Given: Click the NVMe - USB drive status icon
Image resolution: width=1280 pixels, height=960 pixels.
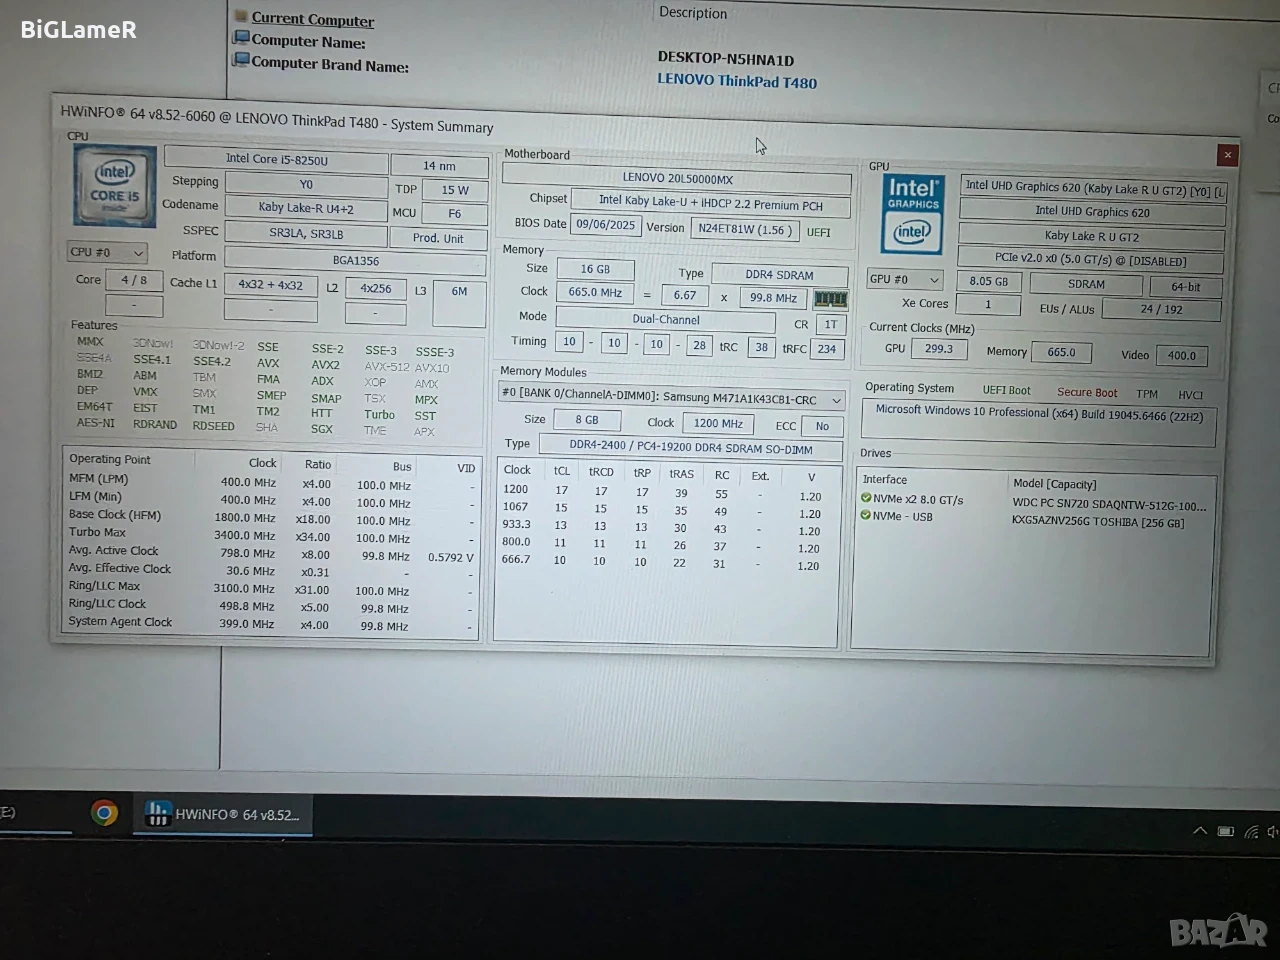Looking at the screenshot, I should click(866, 515).
